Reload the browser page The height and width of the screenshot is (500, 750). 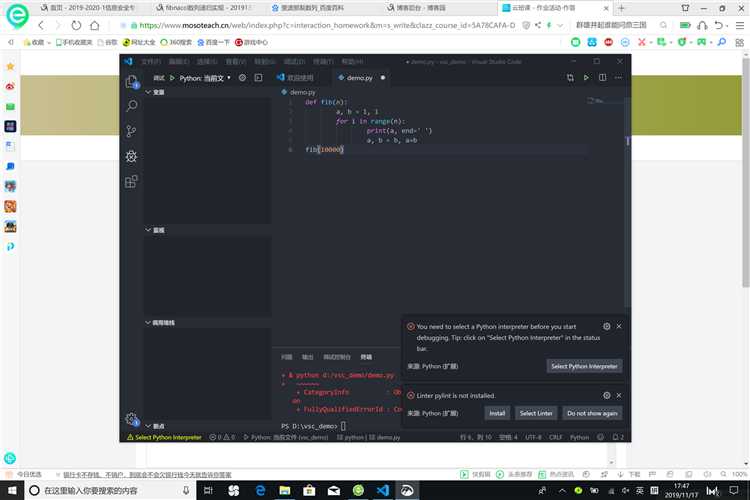(x=76, y=25)
